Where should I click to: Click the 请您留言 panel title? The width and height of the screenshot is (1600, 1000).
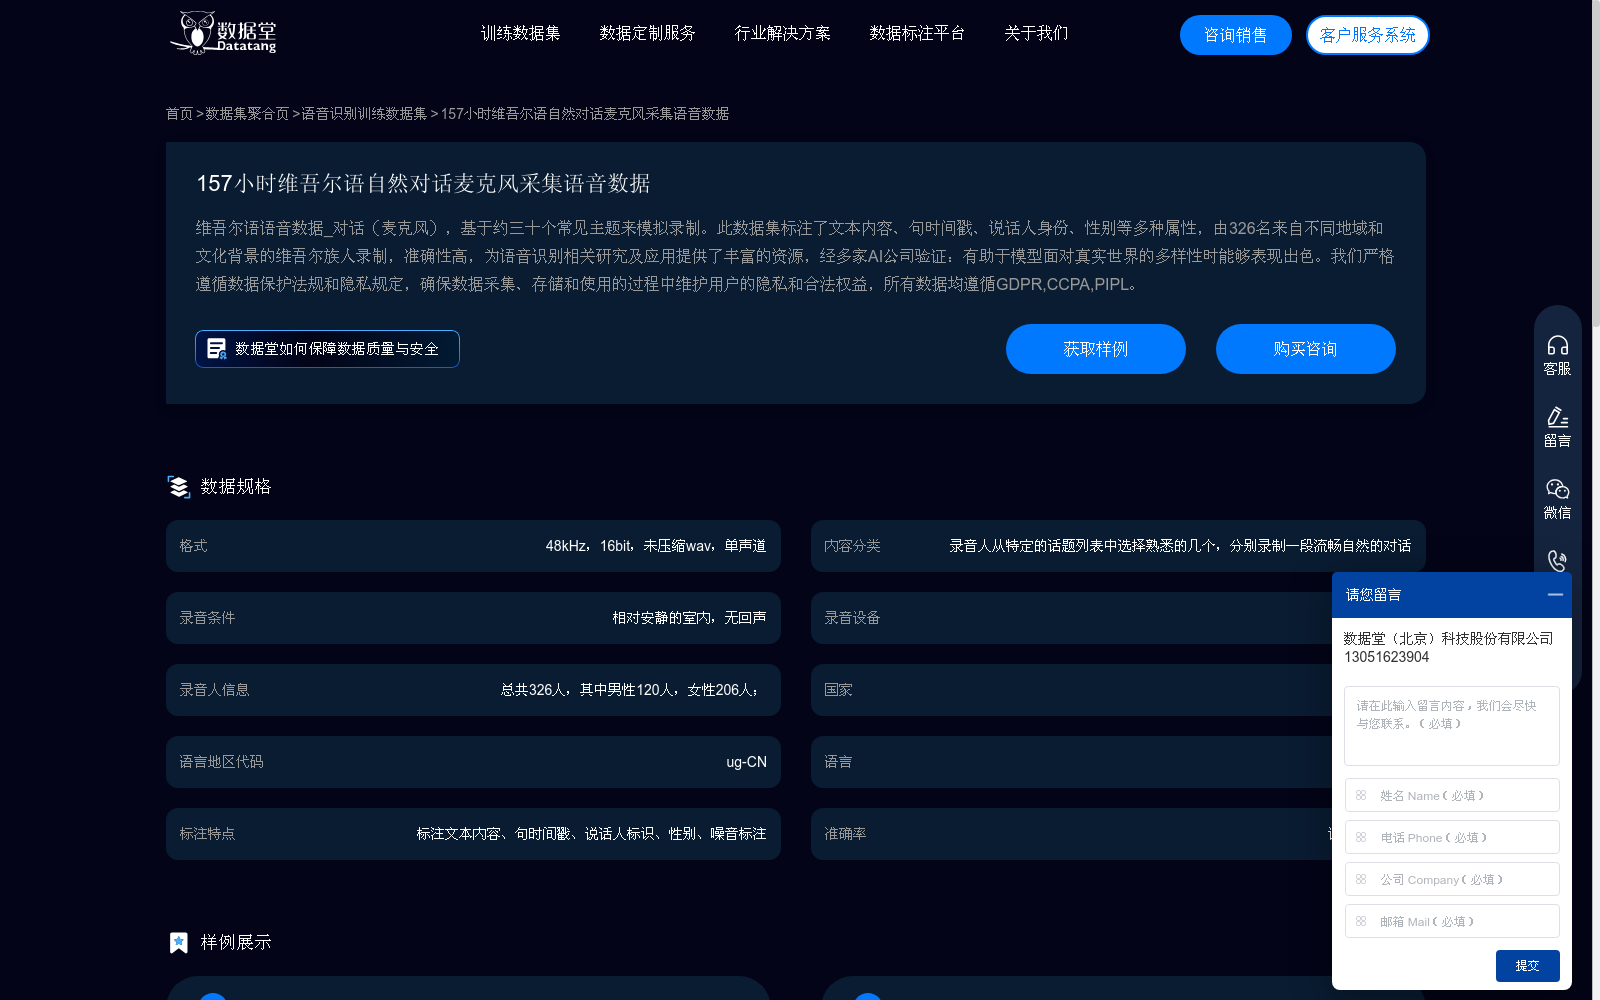(x=1373, y=595)
